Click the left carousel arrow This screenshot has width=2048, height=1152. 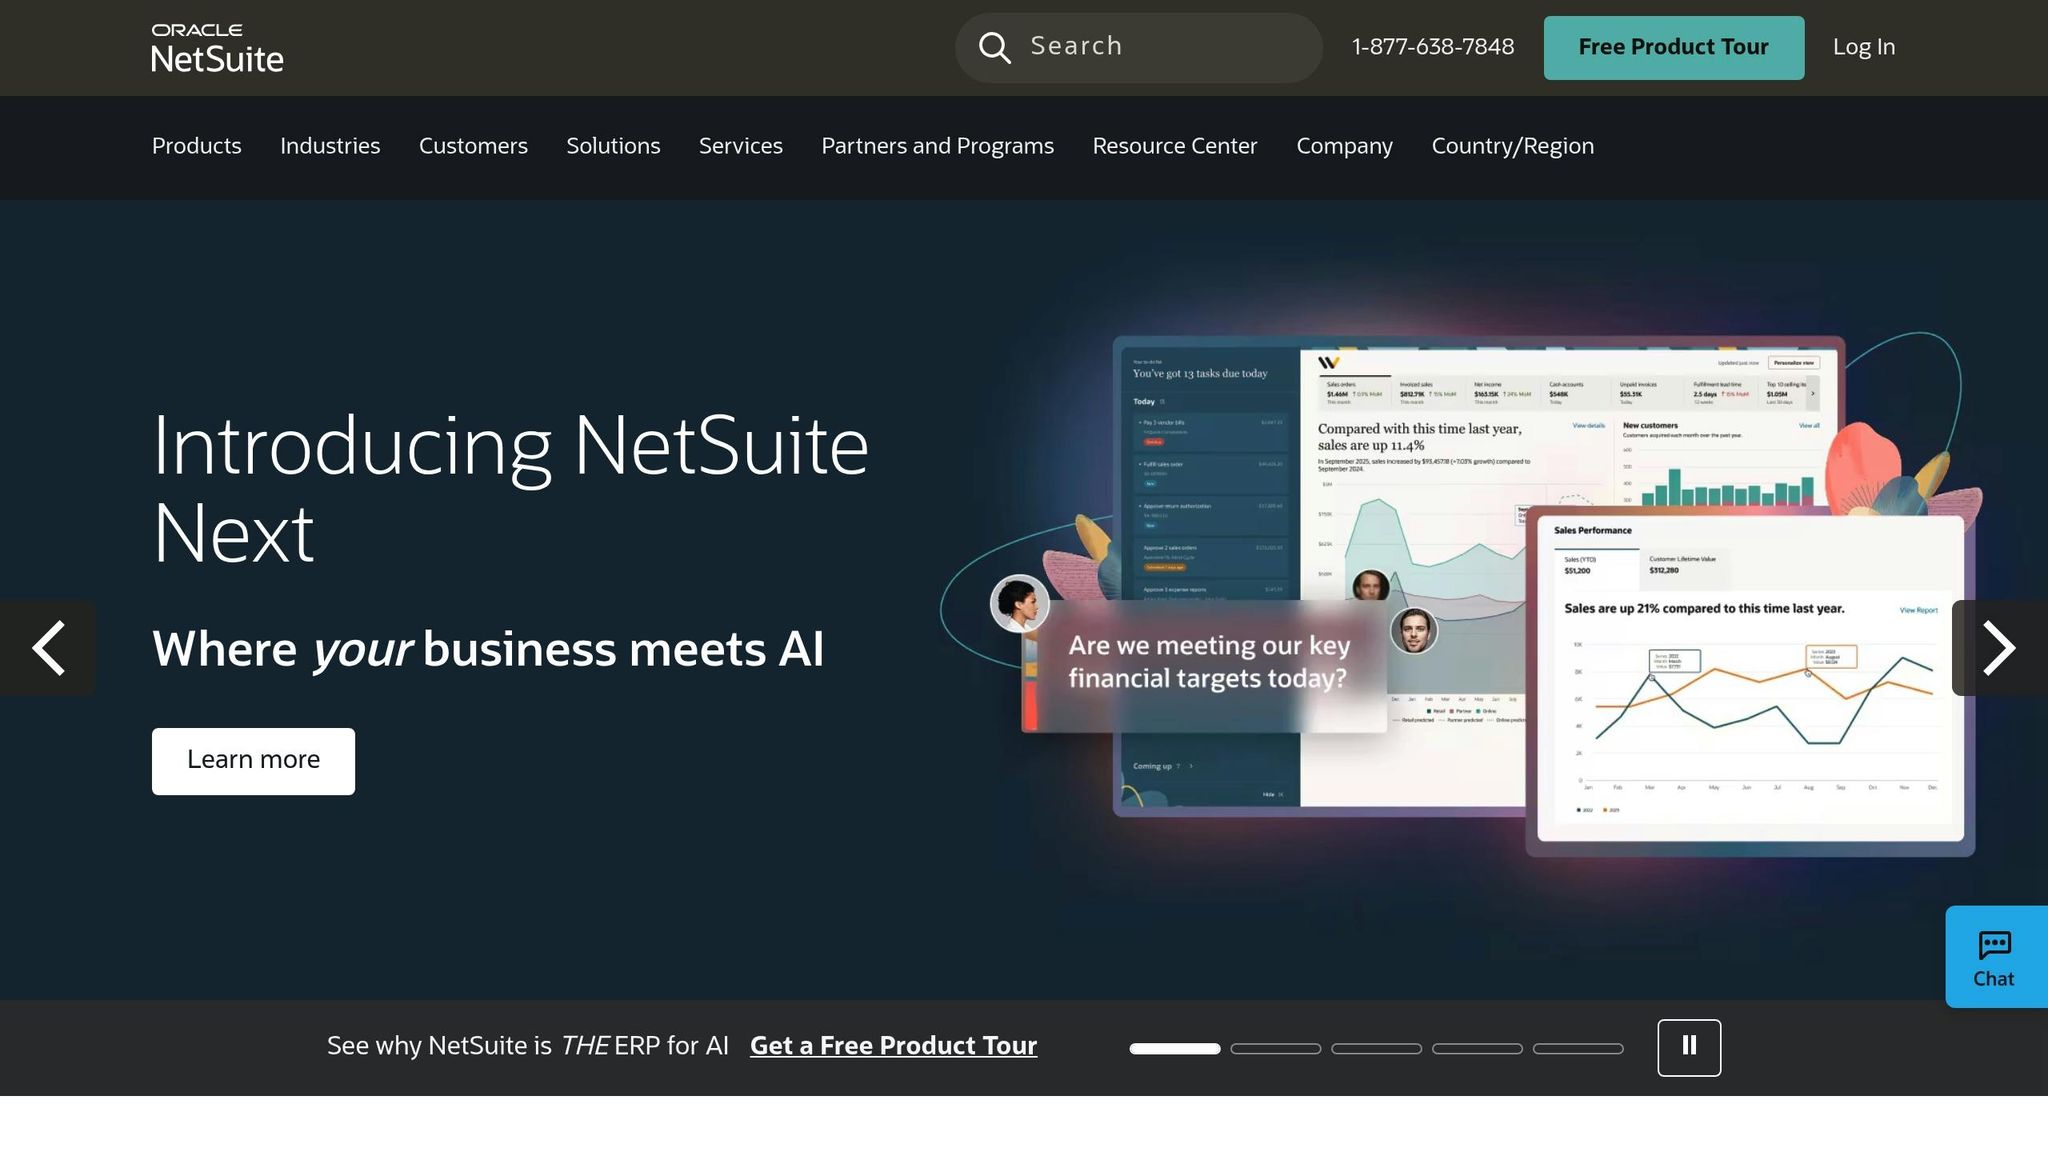48,648
